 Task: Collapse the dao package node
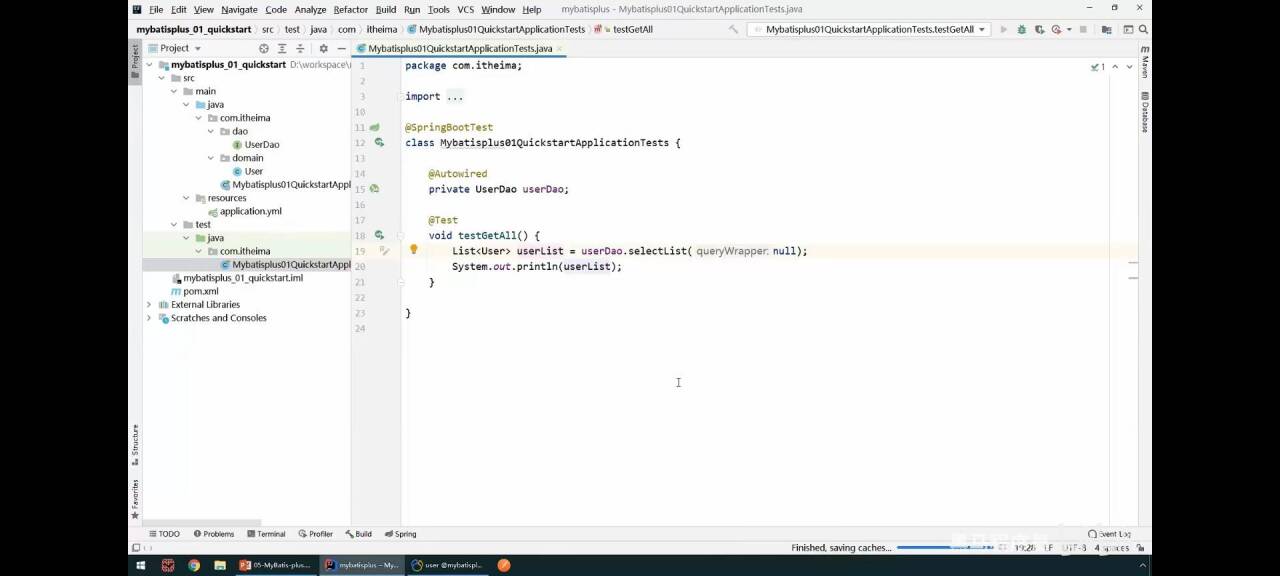coord(211,131)
